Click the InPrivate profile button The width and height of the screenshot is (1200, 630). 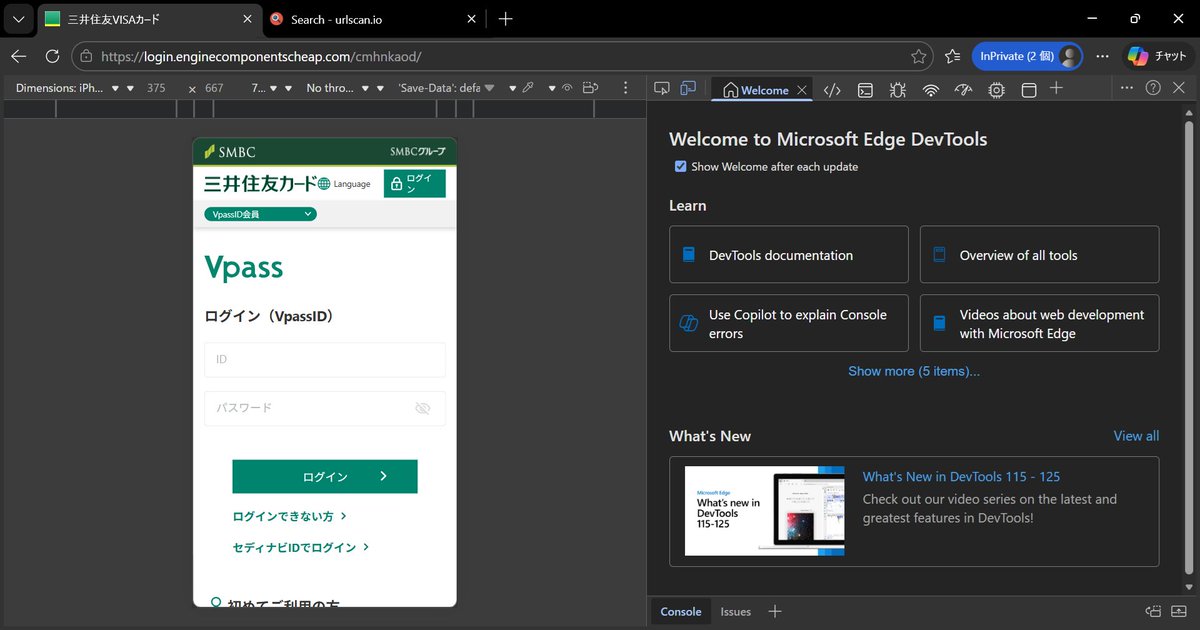[1027, 56]
